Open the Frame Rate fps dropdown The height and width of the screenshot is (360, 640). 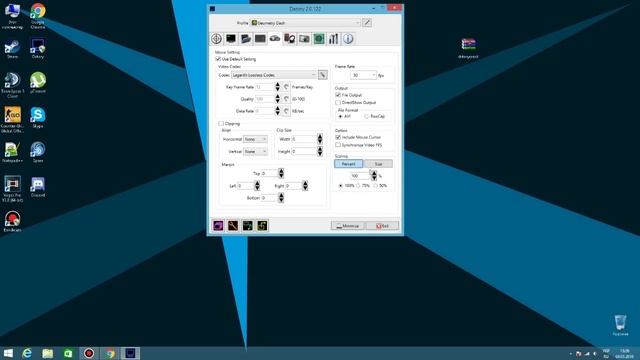[x=363, y=75]
